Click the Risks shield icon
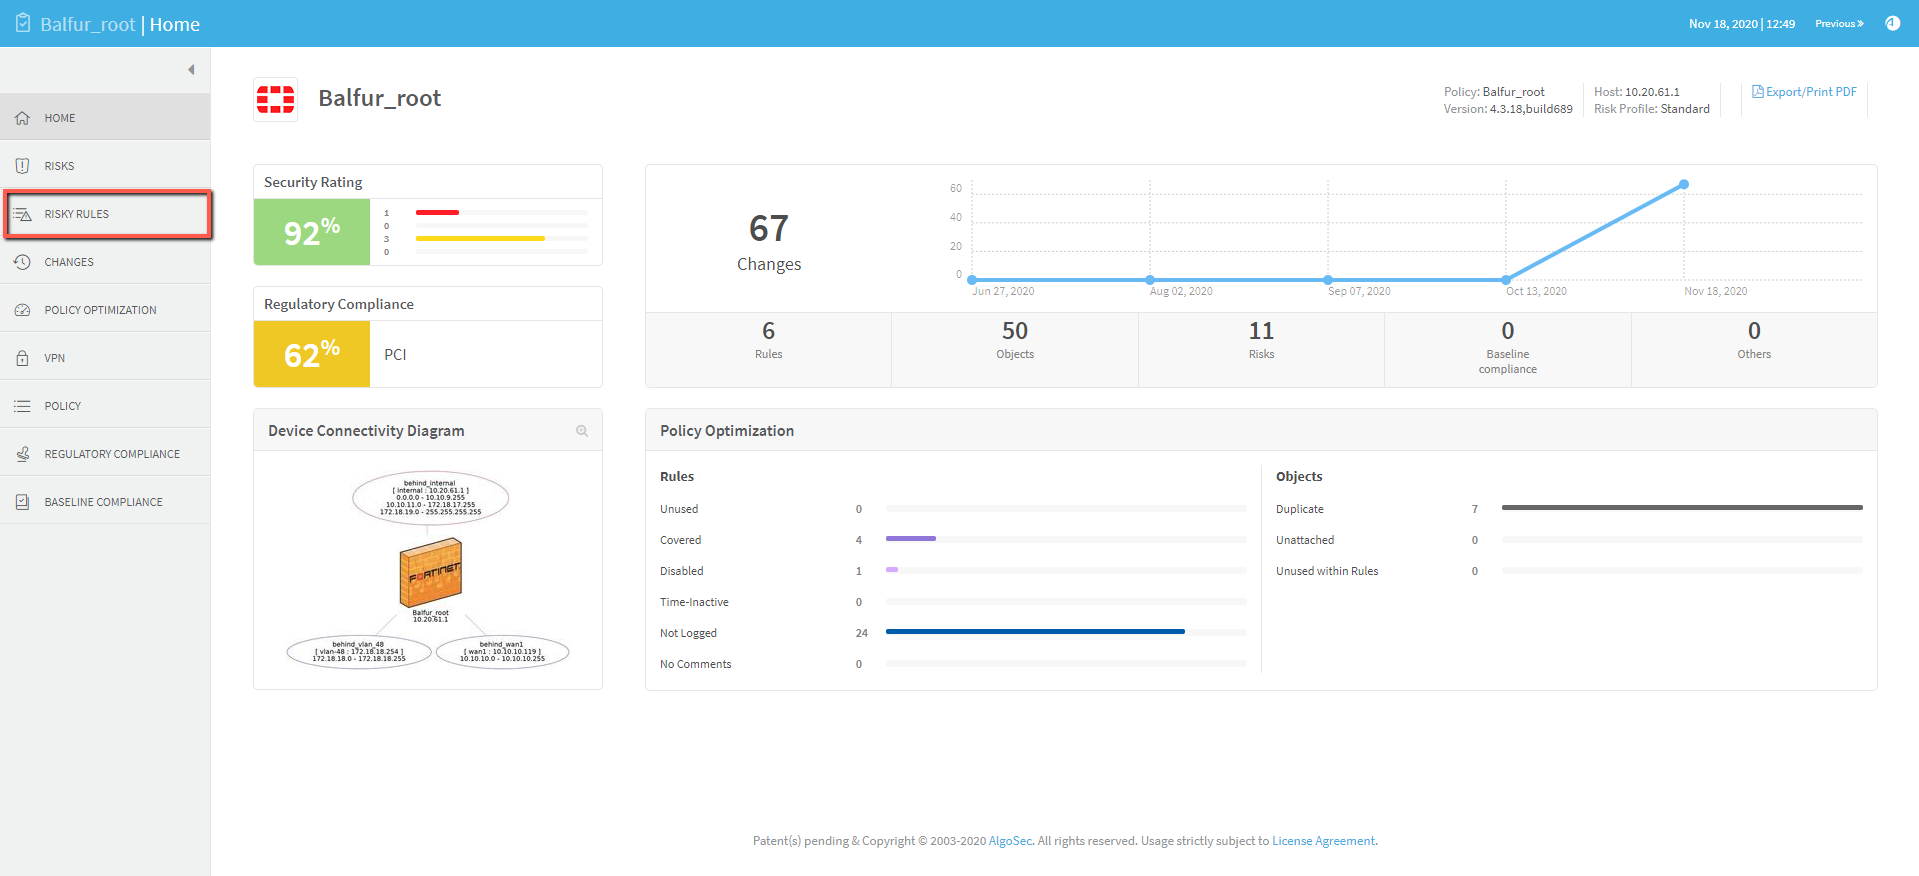Viewport: 1919px width, 876px height. pos(22,166)
